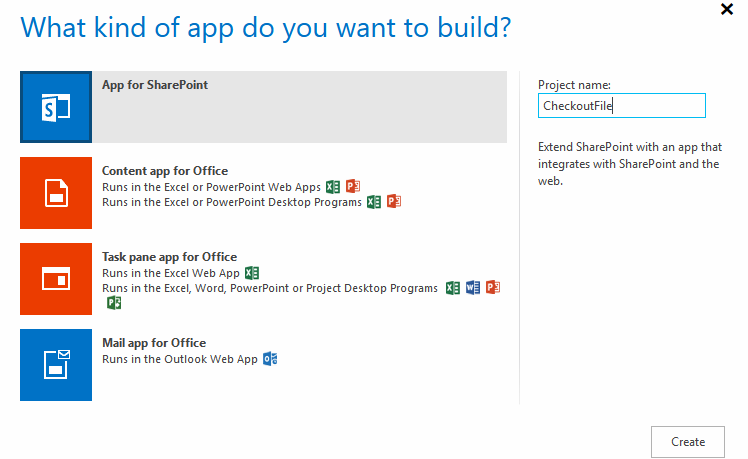
Task: Choose "Content app for Office" option text
Action: coord(165,171)
